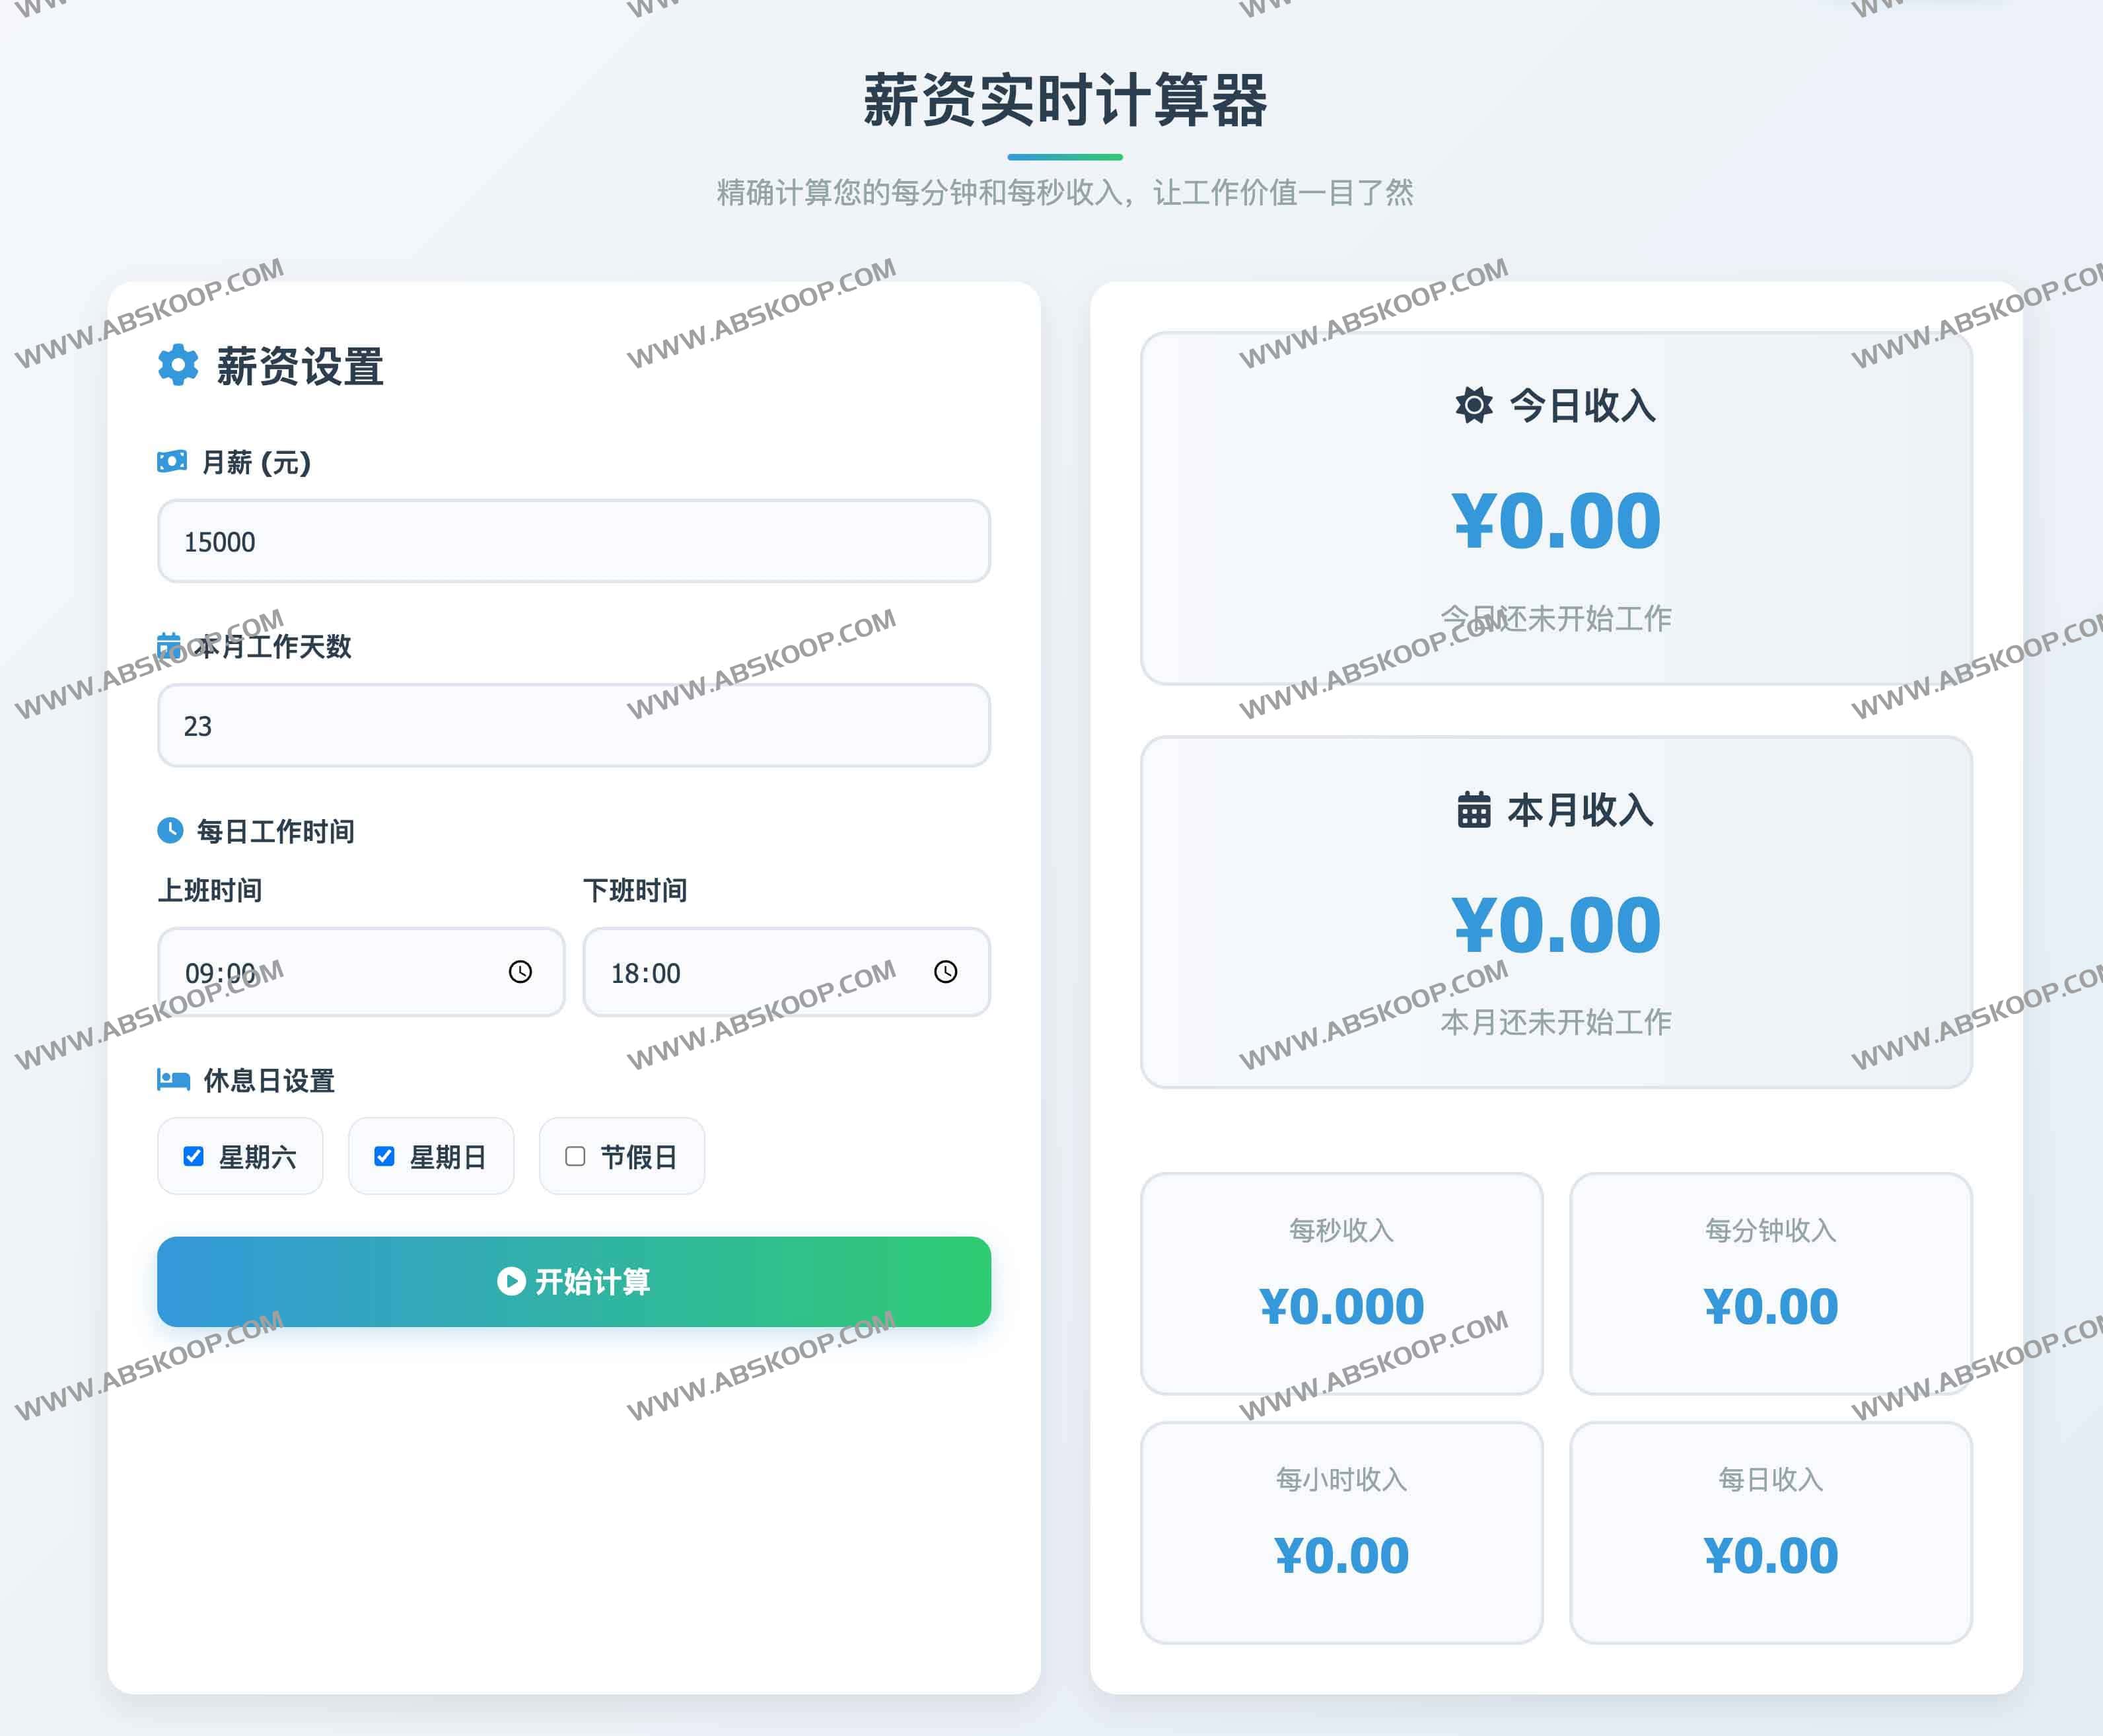The height and width of the screenshot is (1736, 2103).
Task: Click the 每秒收入 income card
Action: click(1341, 1283)
